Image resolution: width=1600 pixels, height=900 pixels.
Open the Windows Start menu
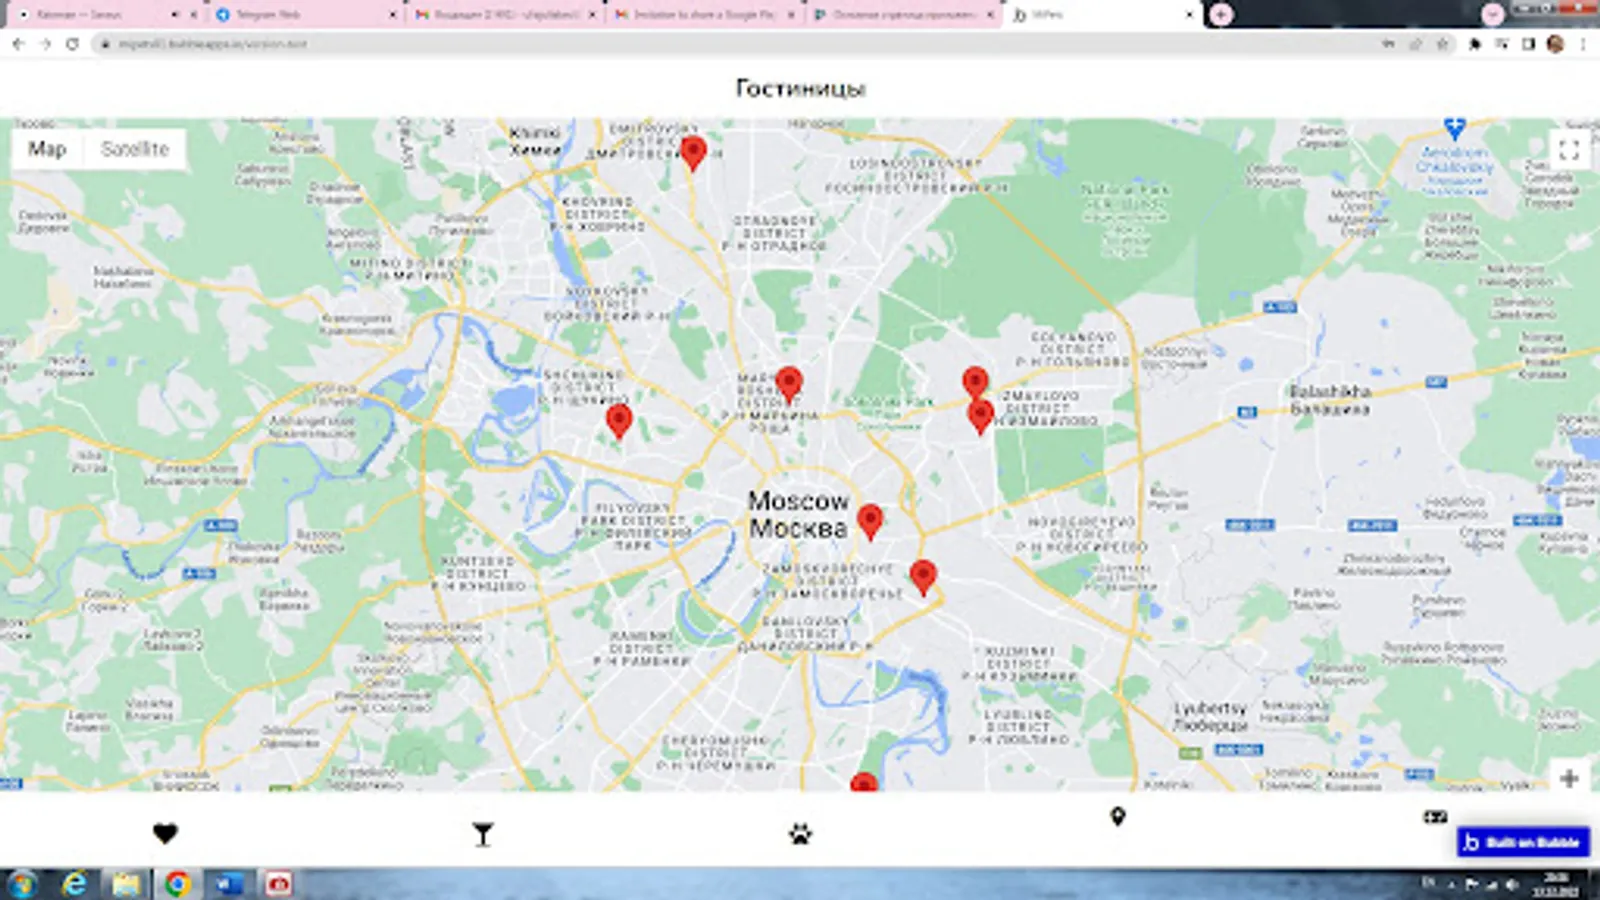click(20, 884)
